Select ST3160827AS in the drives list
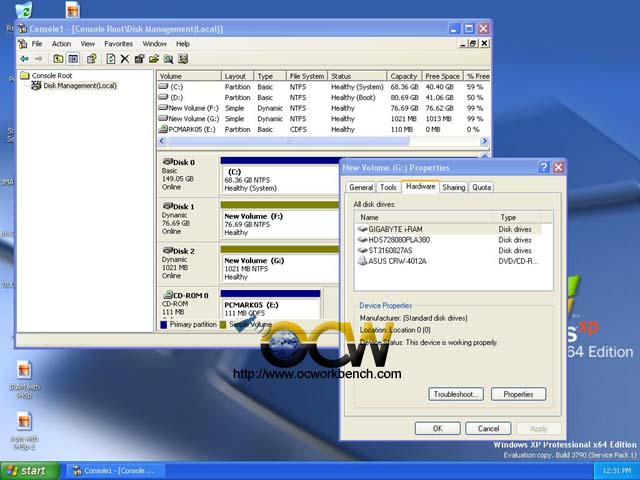Screen dimensions: 640x480 click(x=448, y=250)
